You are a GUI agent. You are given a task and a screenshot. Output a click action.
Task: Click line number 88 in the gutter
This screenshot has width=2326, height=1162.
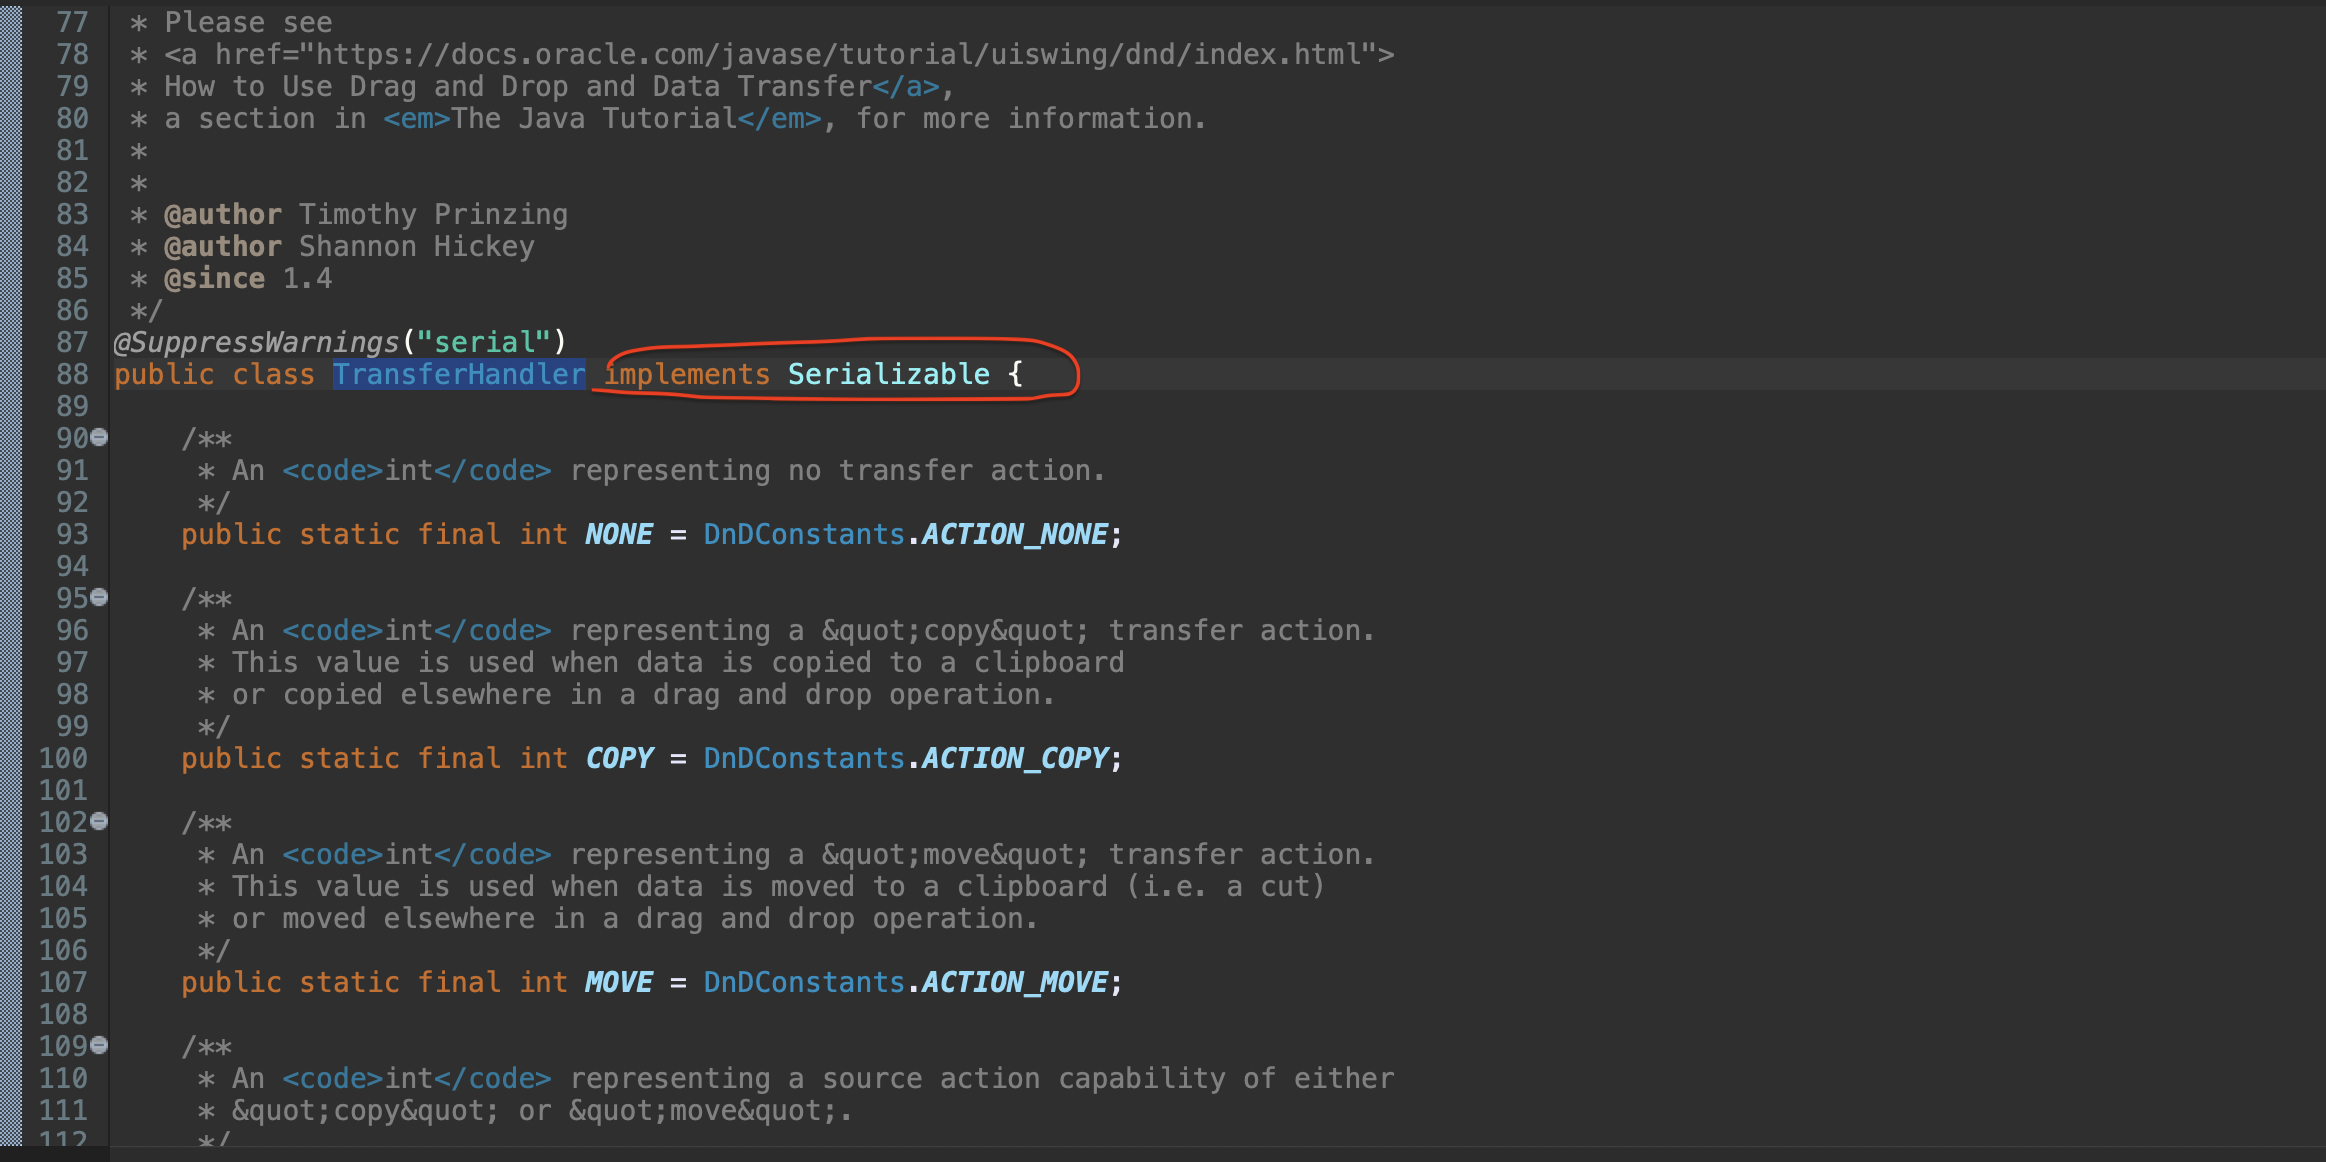tap(72, 374)
